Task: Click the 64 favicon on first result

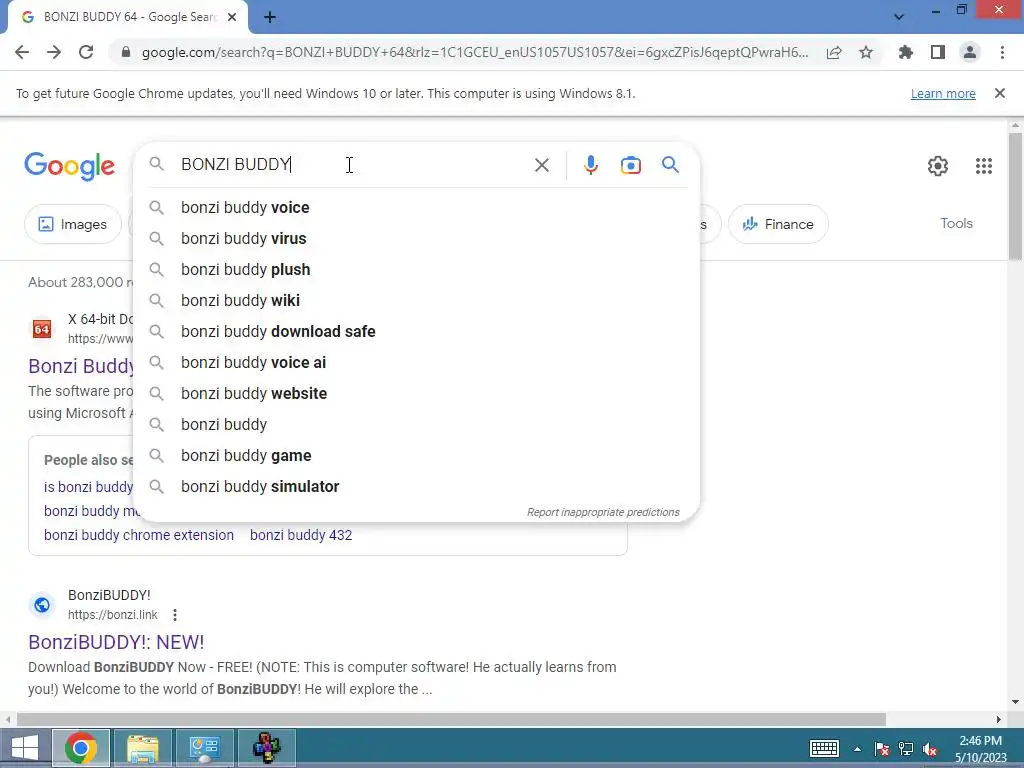Action: pos(42,329)
